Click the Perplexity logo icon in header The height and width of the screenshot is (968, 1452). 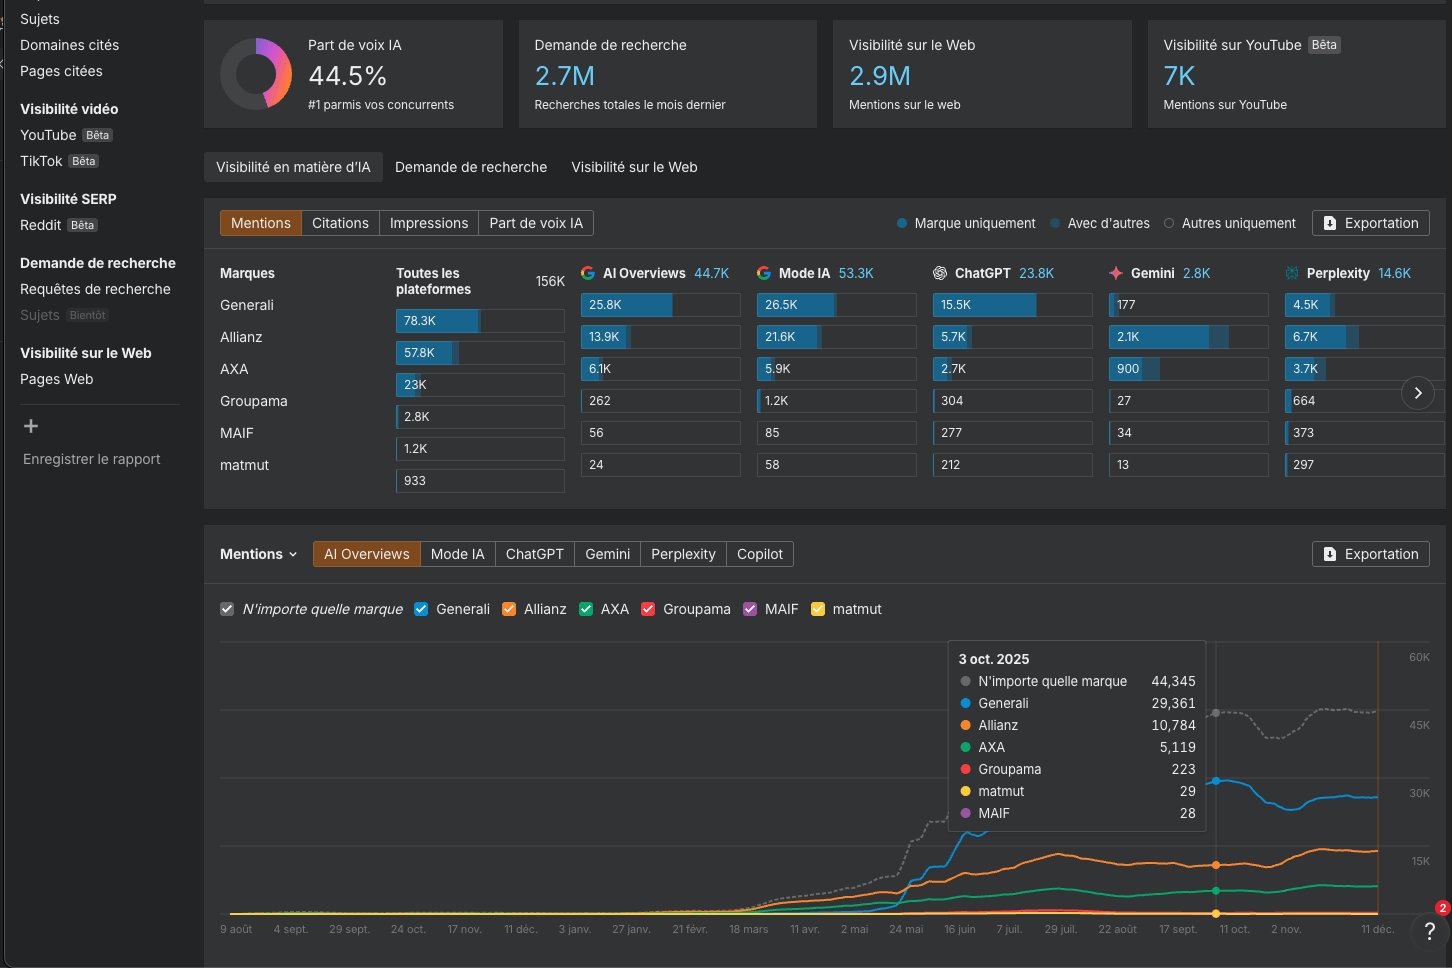click(1292, 273)
